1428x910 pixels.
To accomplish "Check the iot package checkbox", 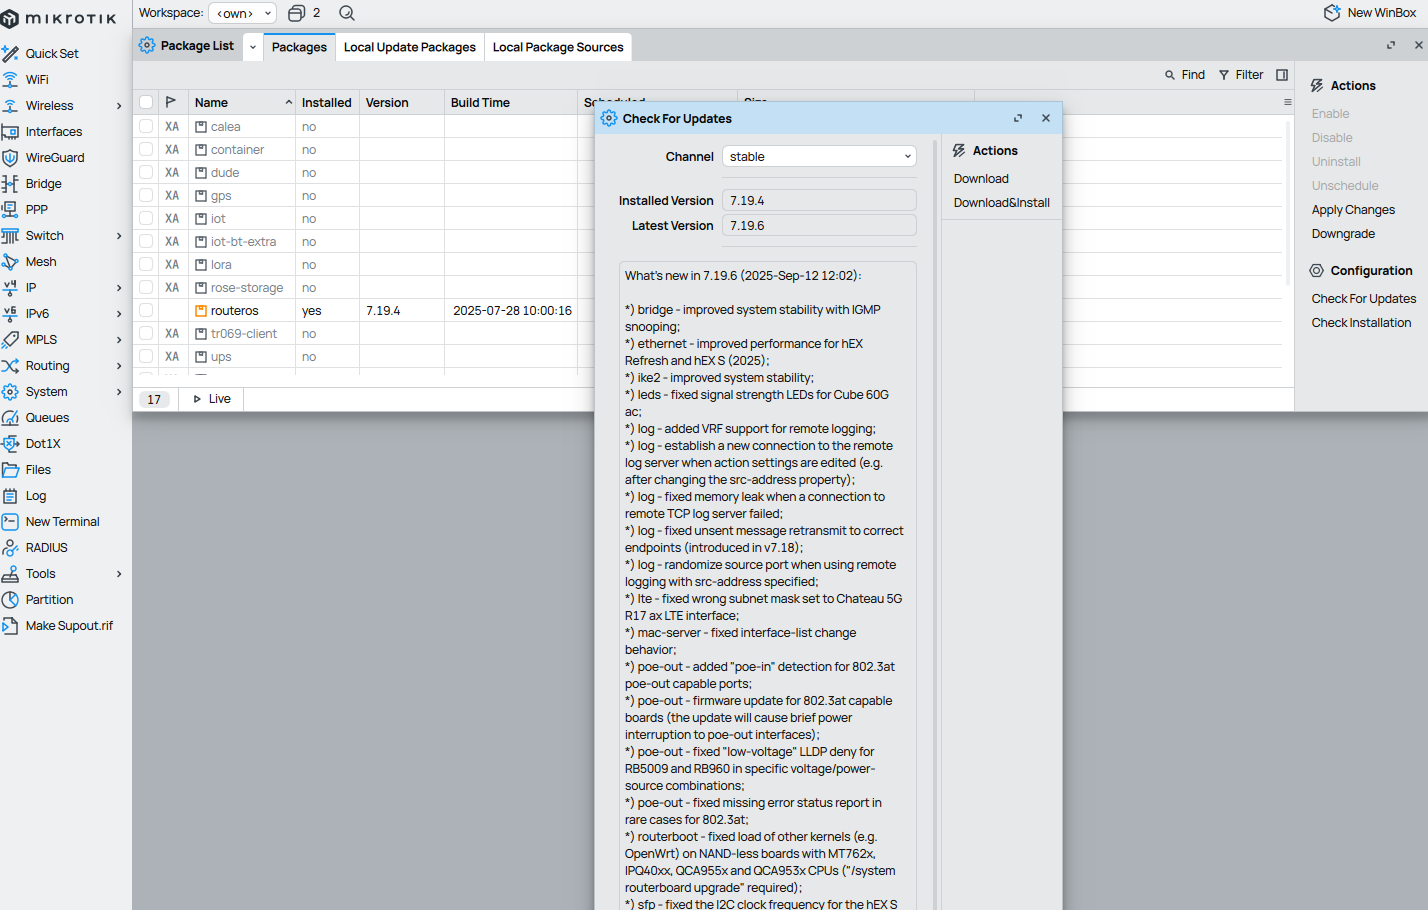I will (x=146, y=219).
